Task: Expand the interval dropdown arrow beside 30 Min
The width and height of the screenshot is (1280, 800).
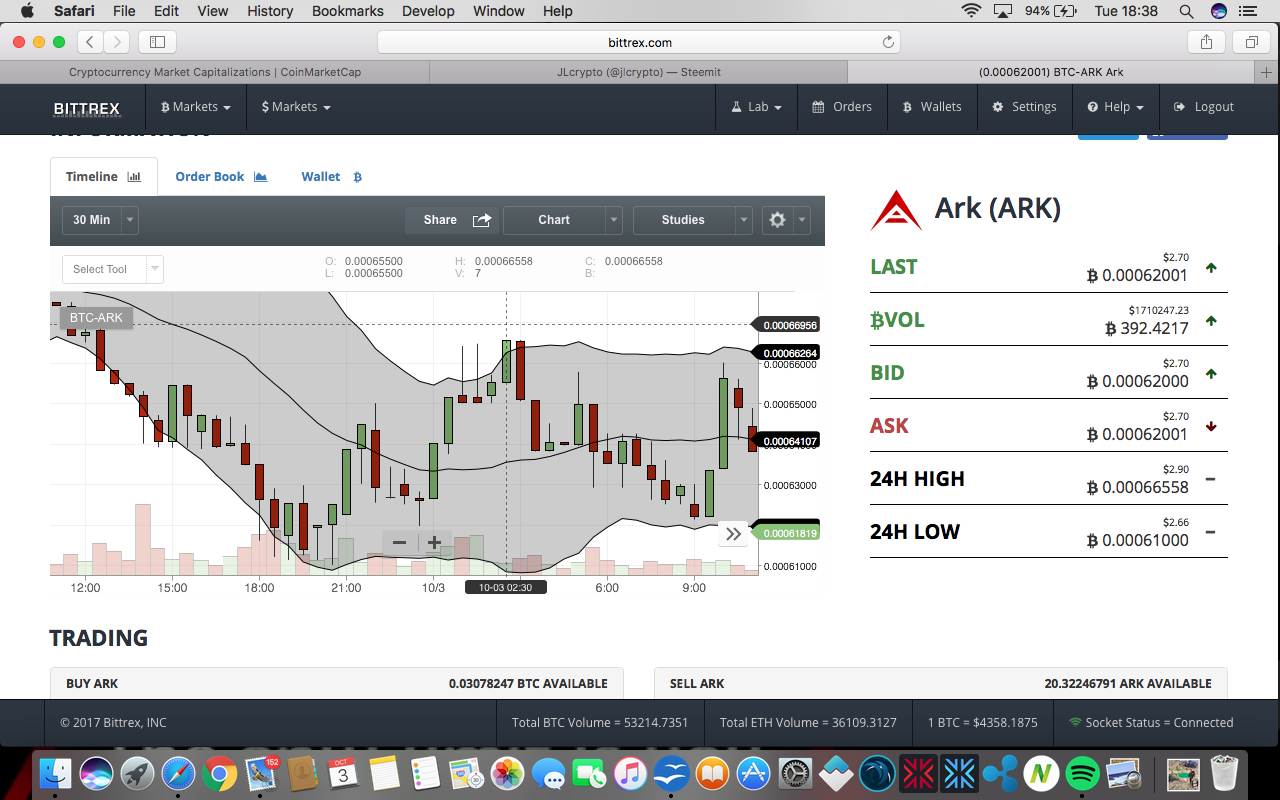Action: (131, 220)
